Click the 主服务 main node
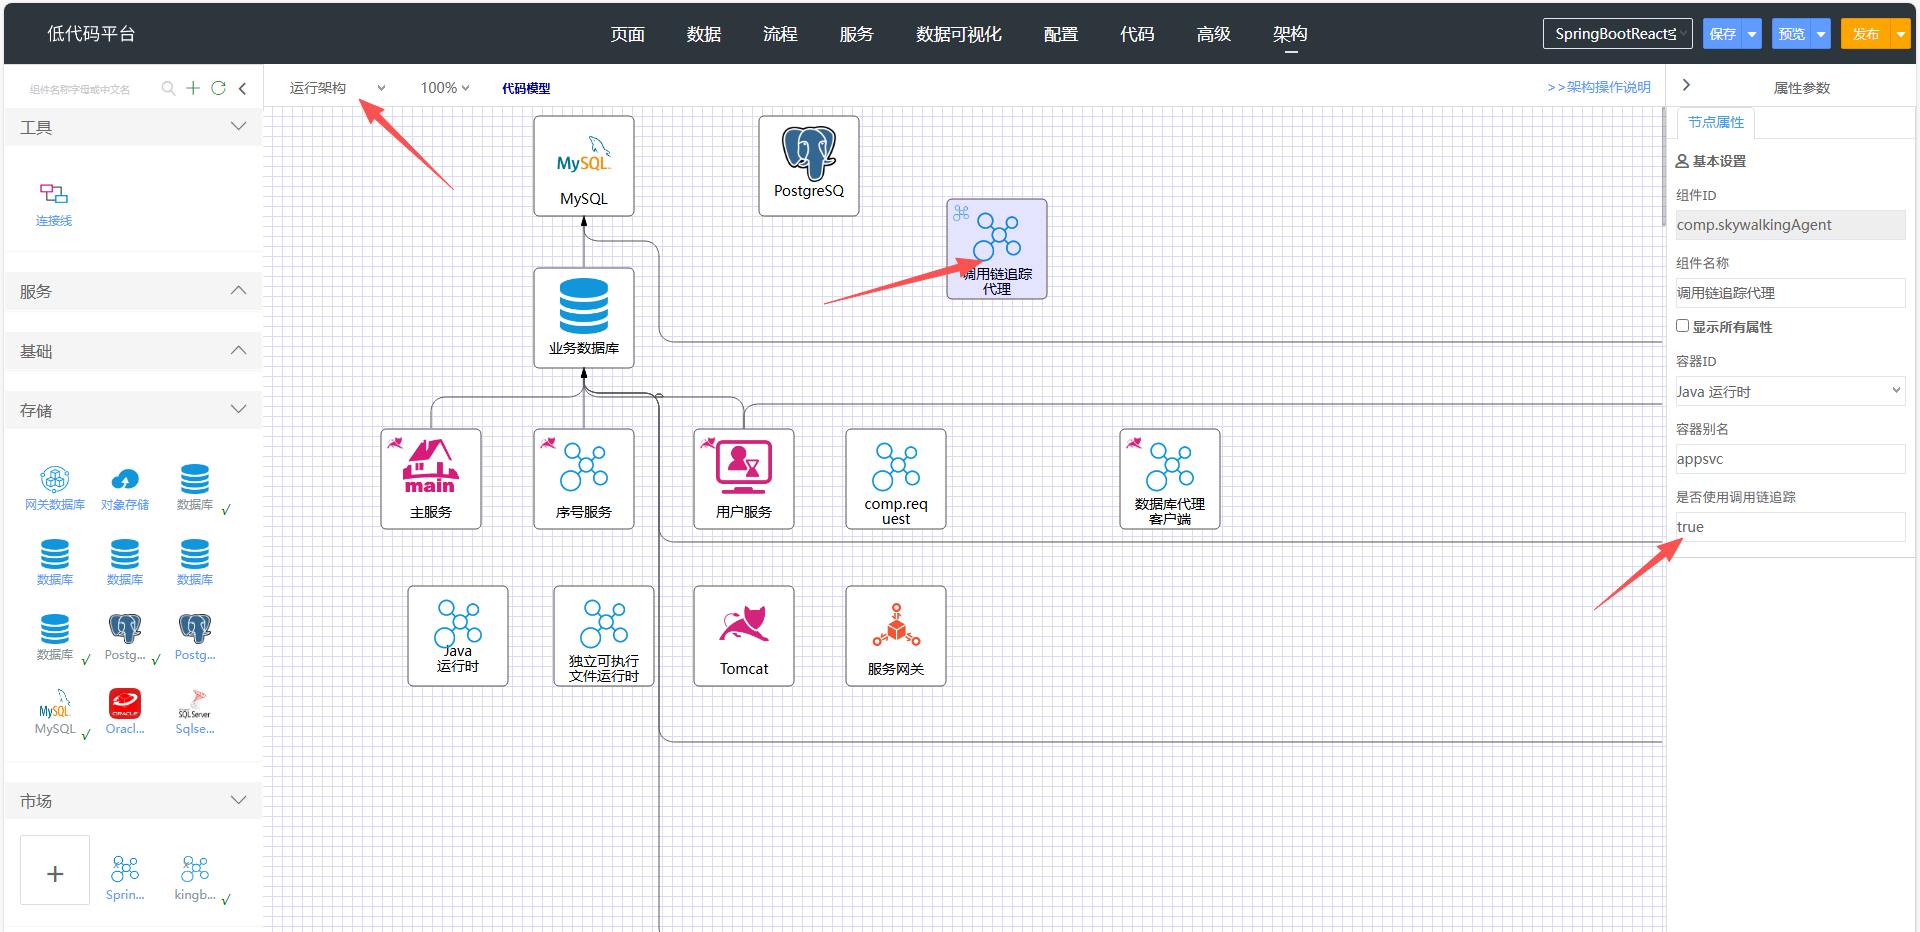 point(431,478)
